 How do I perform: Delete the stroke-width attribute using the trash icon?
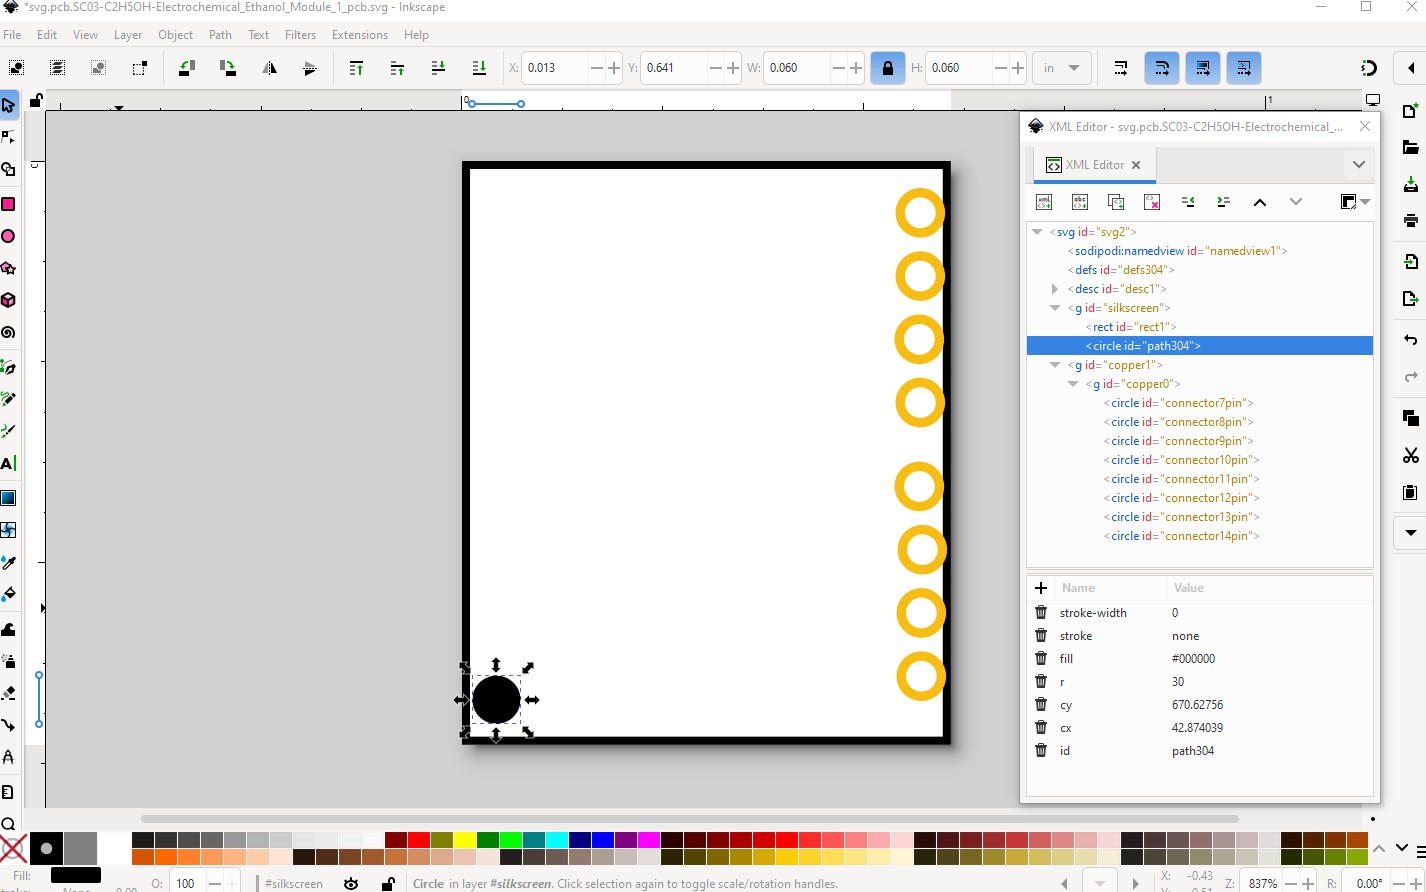pyautogui.click(x=1041, y=613)
